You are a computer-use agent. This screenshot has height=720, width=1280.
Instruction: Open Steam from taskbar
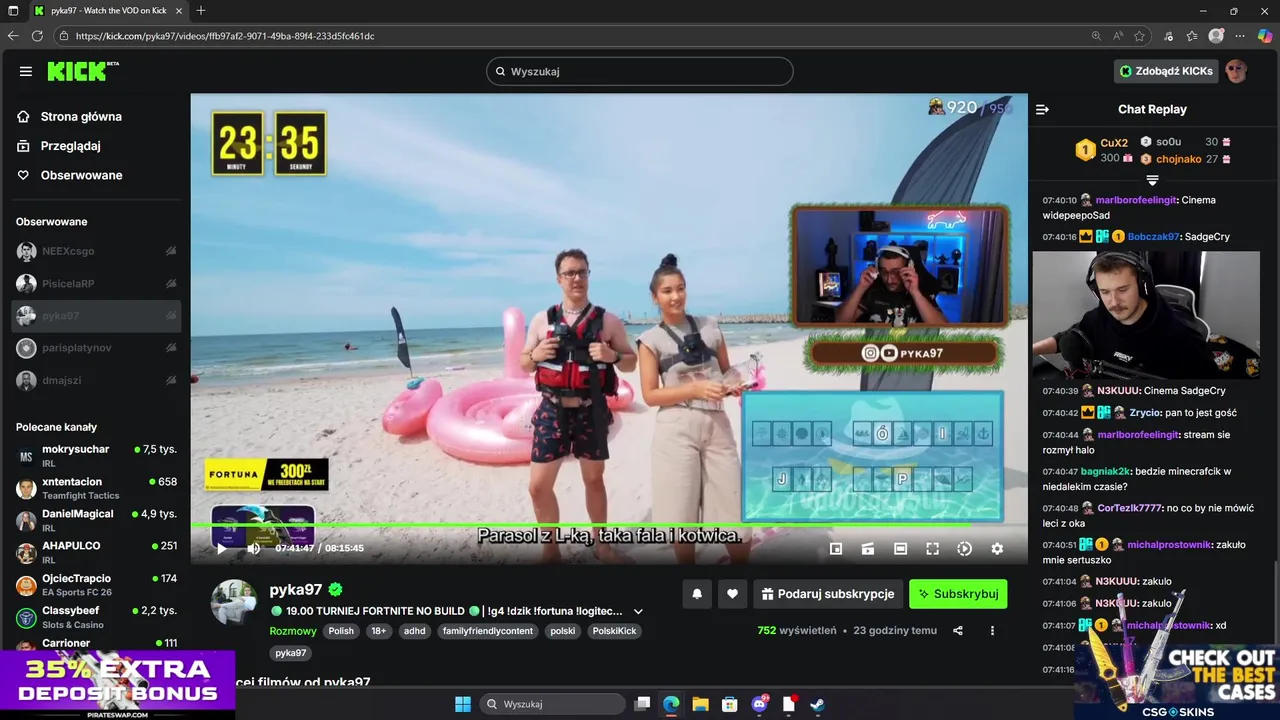tap(817, 704)
